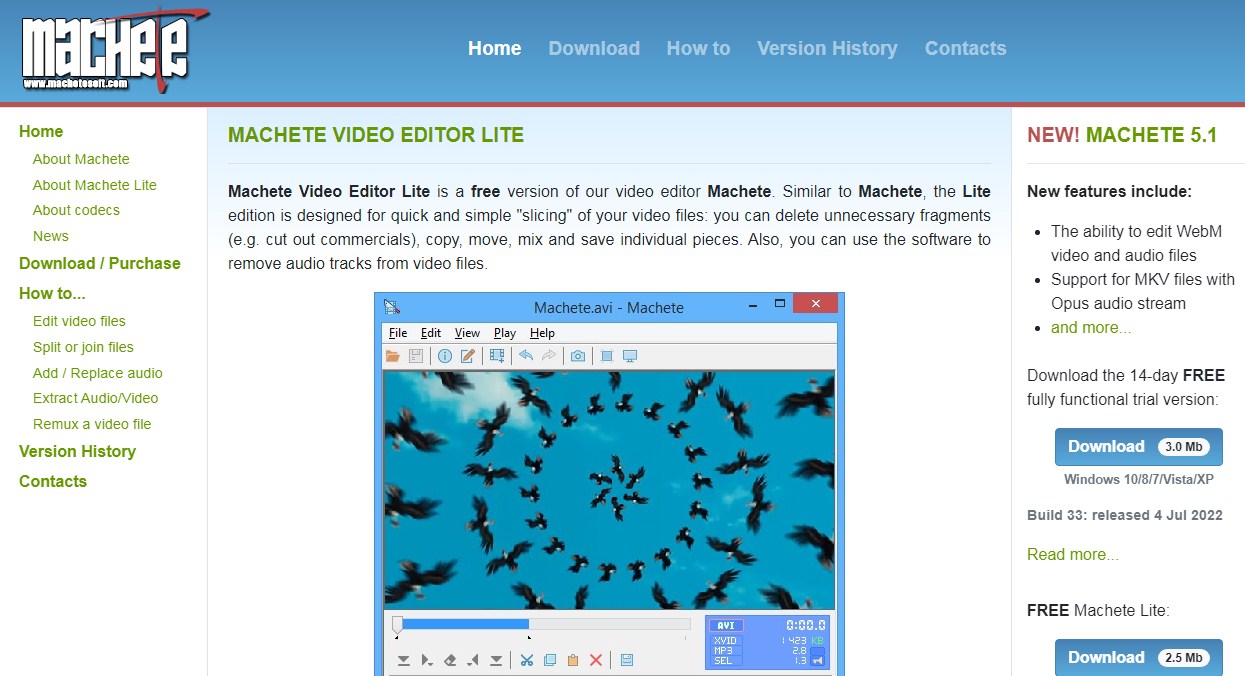Click the 'NEW! MACHETE 5.1' heading
The width and height of the screenshot is (1245, 676).
[1122, 135]
